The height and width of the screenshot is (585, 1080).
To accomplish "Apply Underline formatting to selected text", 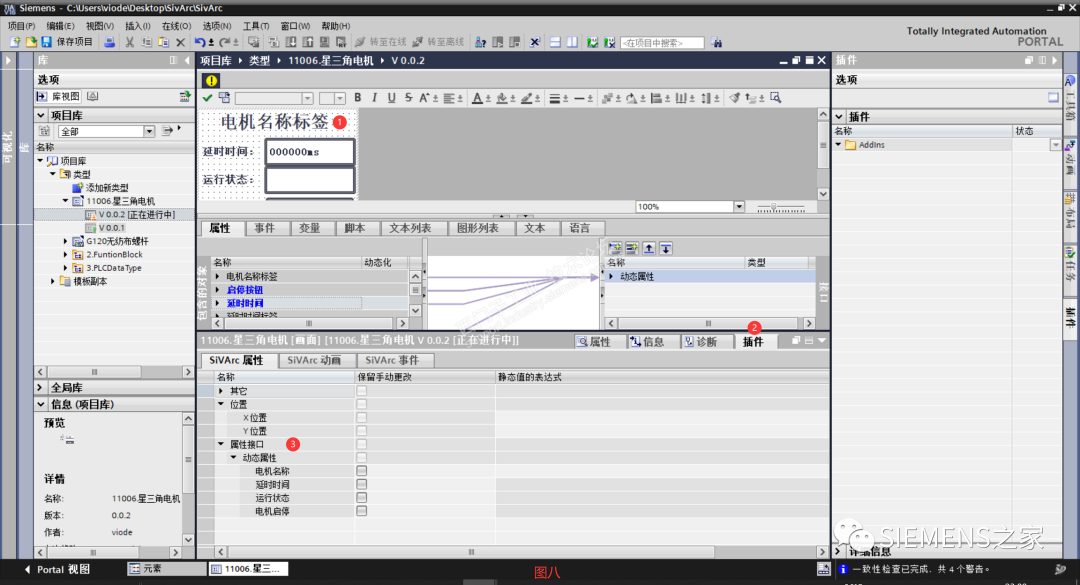I will 392,97.
